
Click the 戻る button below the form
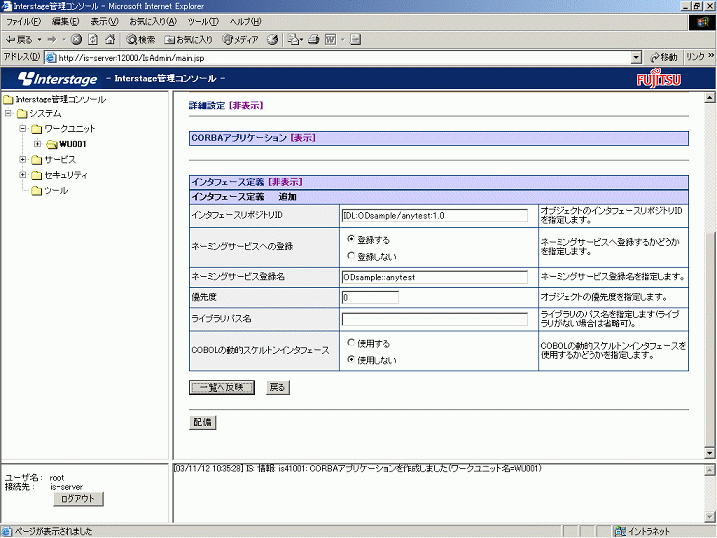(x=278, y=388)
